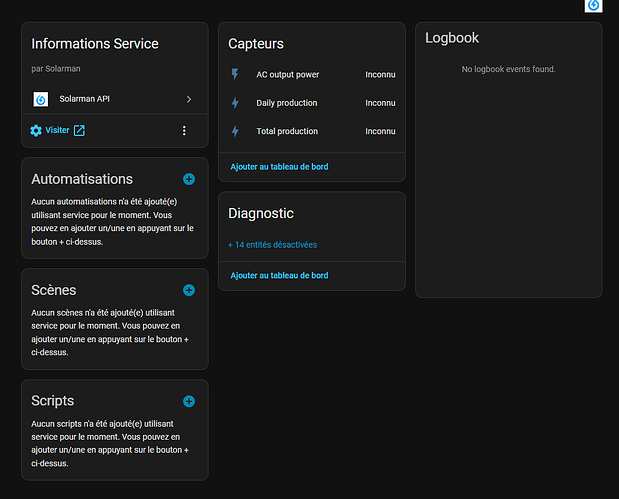Click the Solarman logo in top-right corner
Image resolution: width=619 pixels, height=499 pixels.
click(x=593, y=5)
